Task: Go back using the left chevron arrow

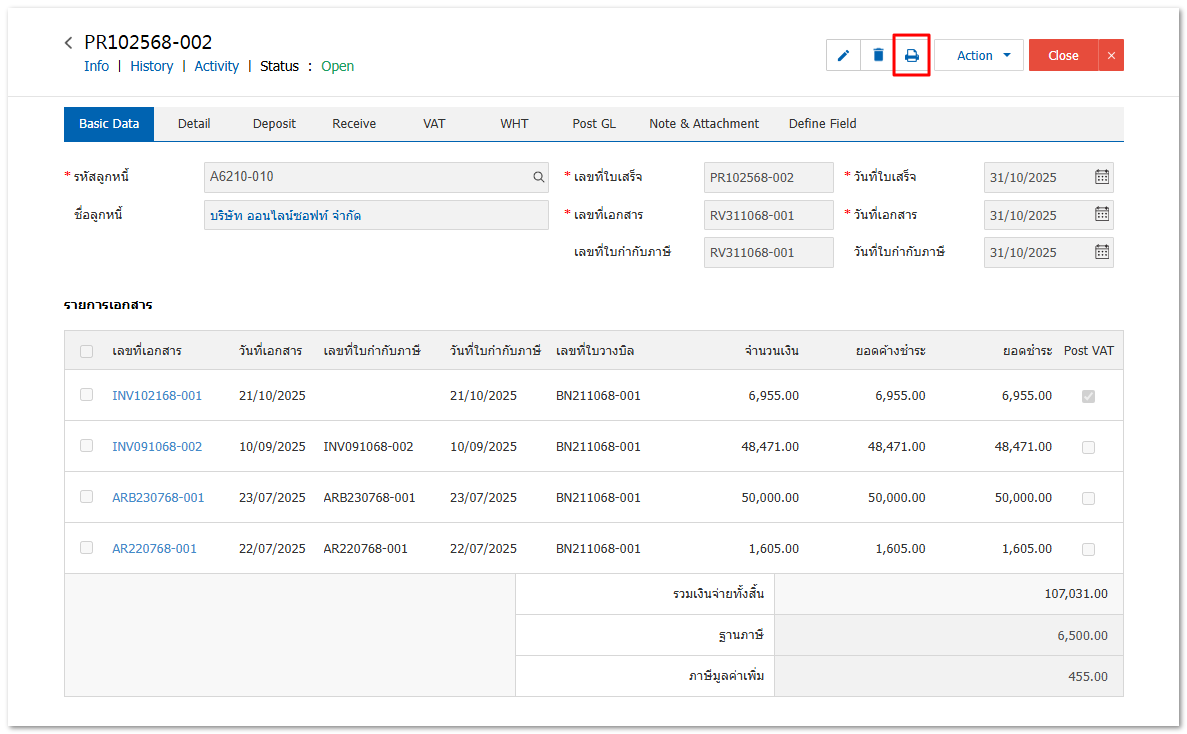Action: tap(68, 43)
